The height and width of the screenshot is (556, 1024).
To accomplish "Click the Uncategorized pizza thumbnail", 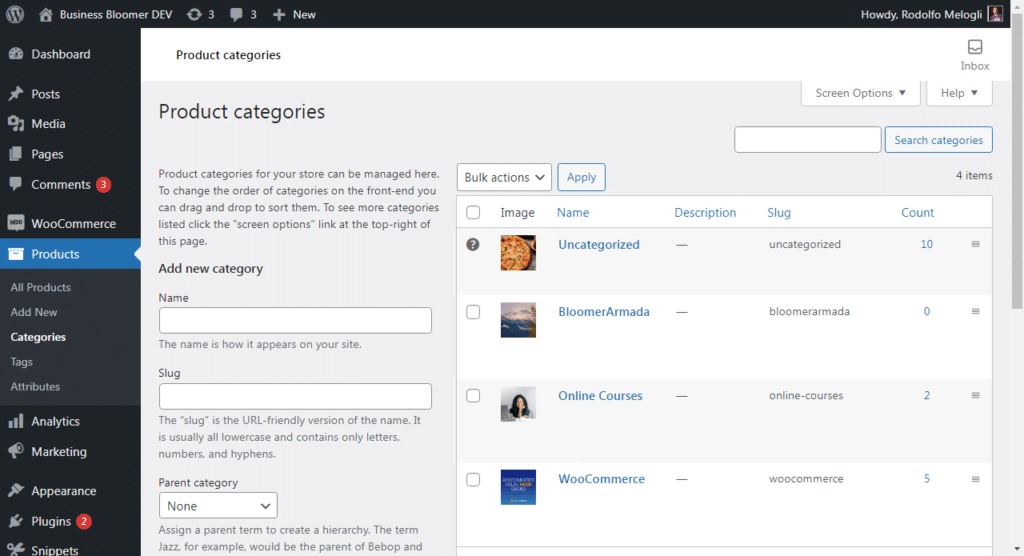I will (x=518, y=253).
